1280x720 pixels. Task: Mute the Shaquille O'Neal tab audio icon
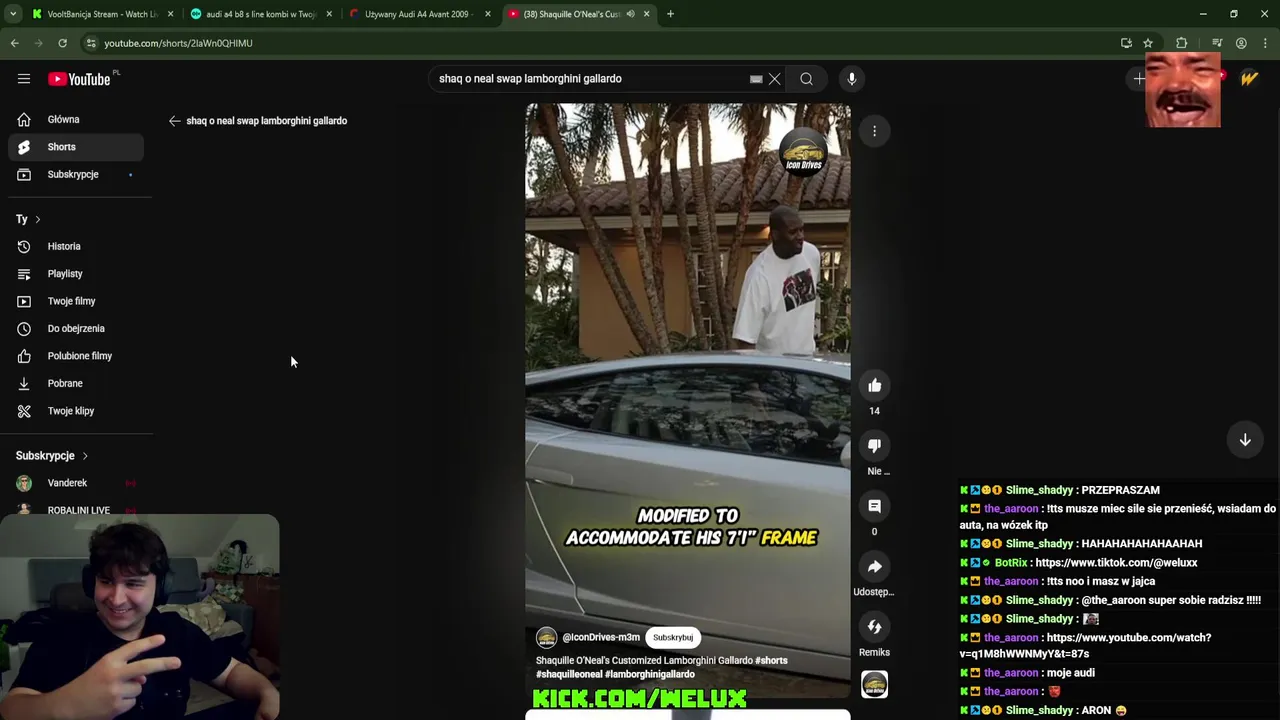[x=630, y=14]
